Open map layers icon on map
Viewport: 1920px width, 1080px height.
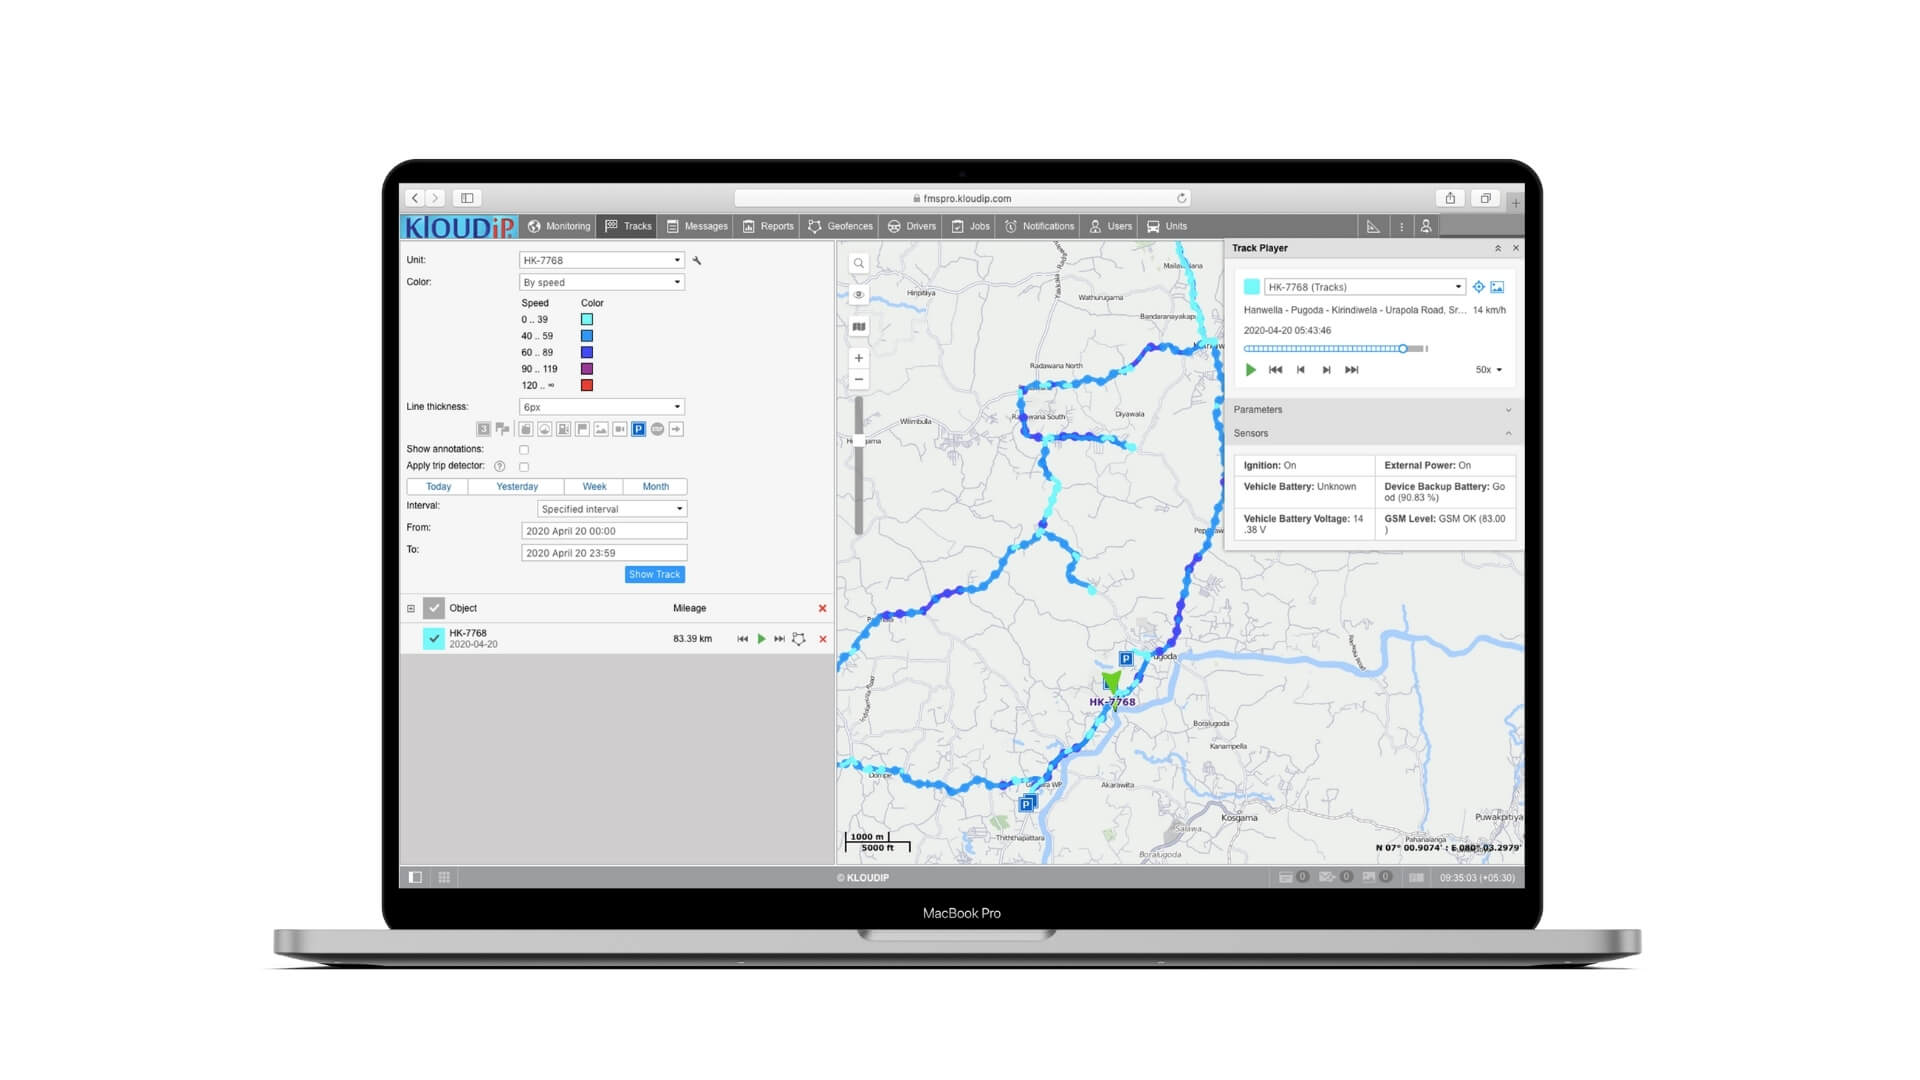pos(858,327)
